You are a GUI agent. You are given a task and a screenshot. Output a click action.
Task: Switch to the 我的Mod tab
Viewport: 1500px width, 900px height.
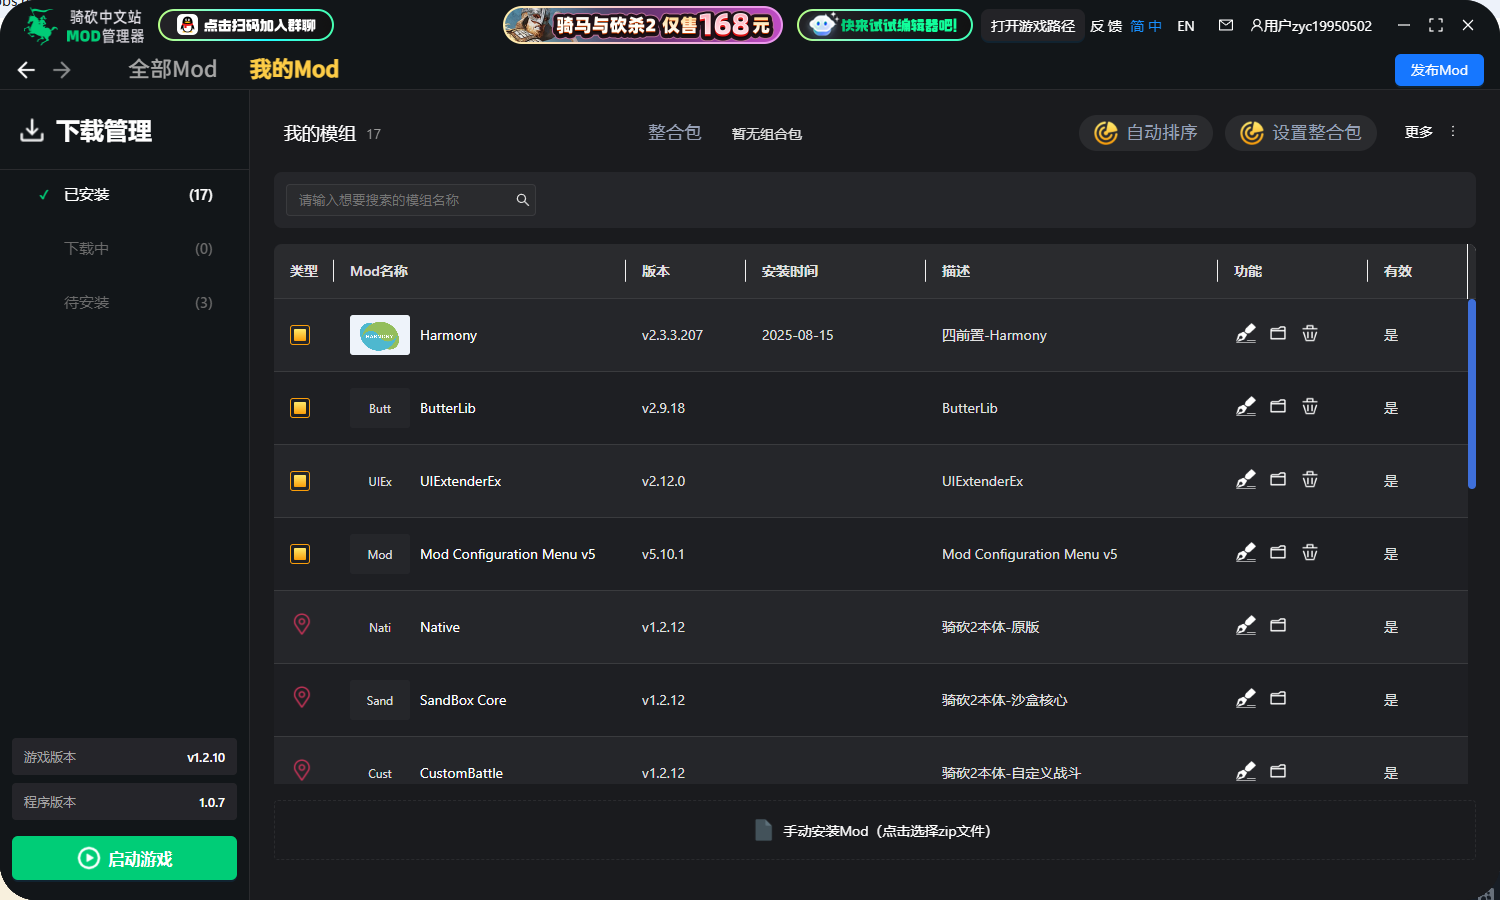click(294, 69)
